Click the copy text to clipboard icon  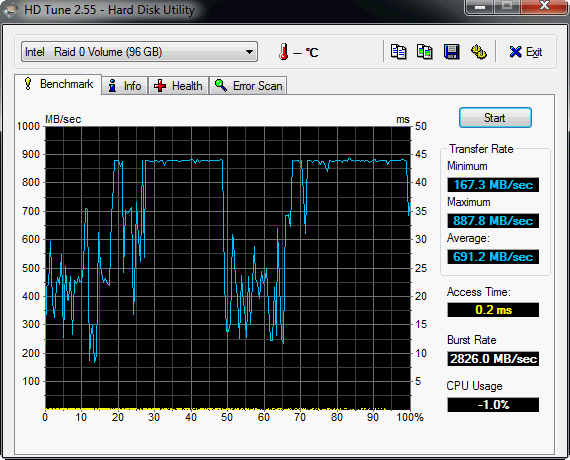point(398,52)
